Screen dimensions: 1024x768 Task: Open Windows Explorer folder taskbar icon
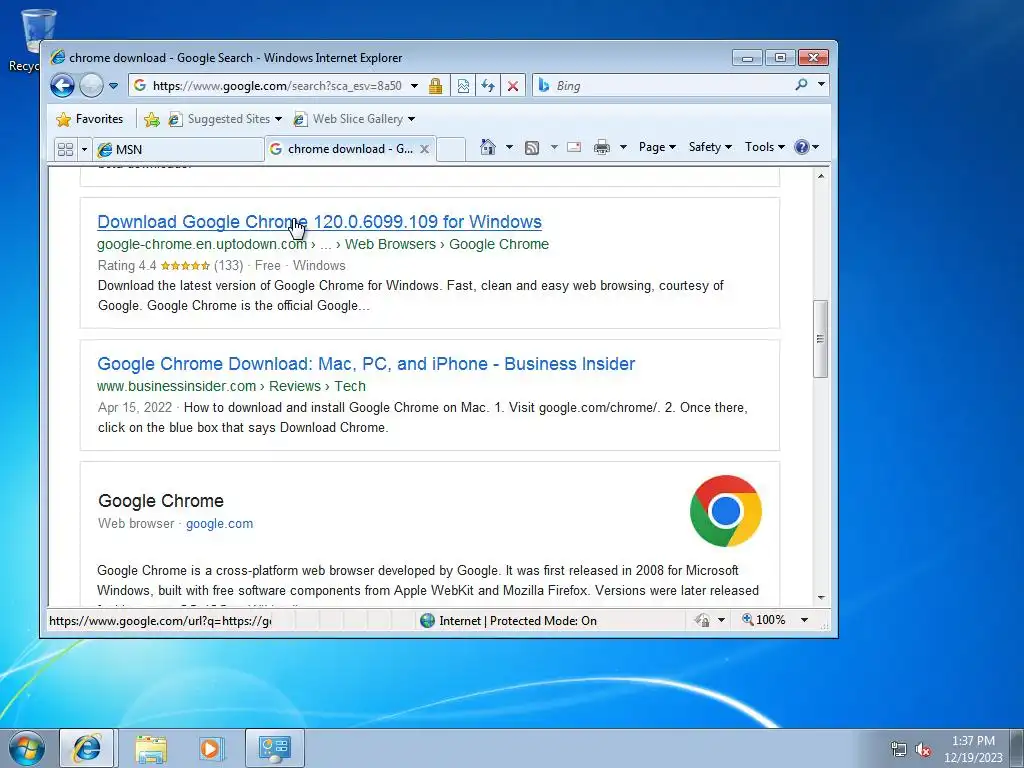[x=151, y=748]
